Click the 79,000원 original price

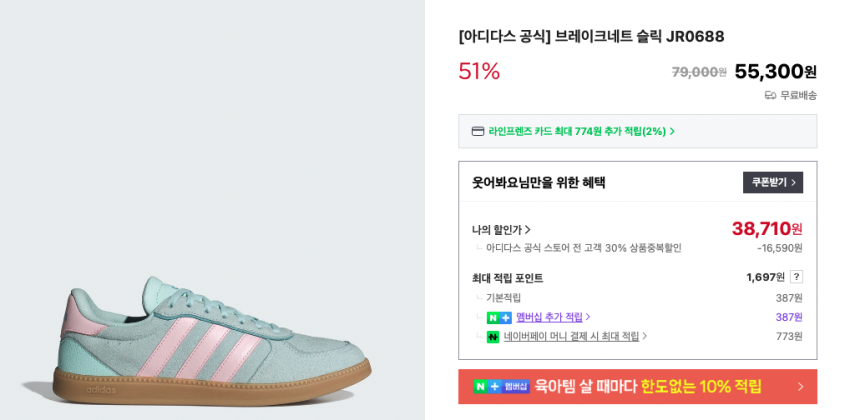tap(698, 72)
